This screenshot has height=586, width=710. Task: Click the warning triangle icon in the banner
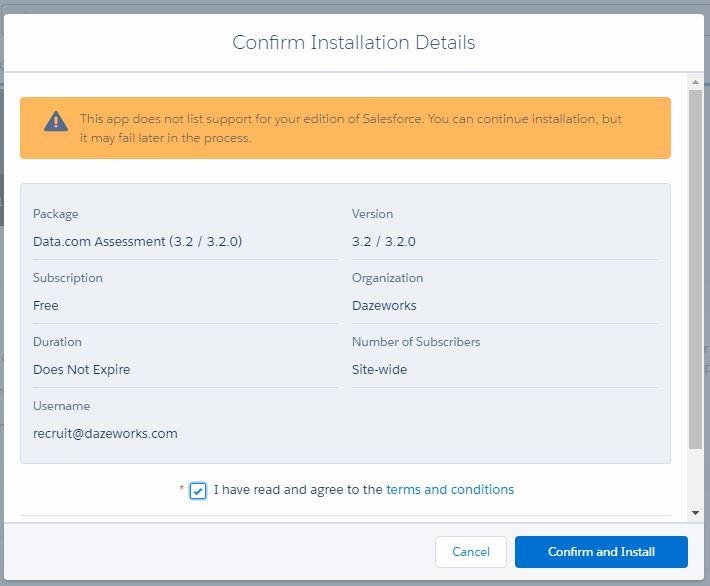click(56, 121)
